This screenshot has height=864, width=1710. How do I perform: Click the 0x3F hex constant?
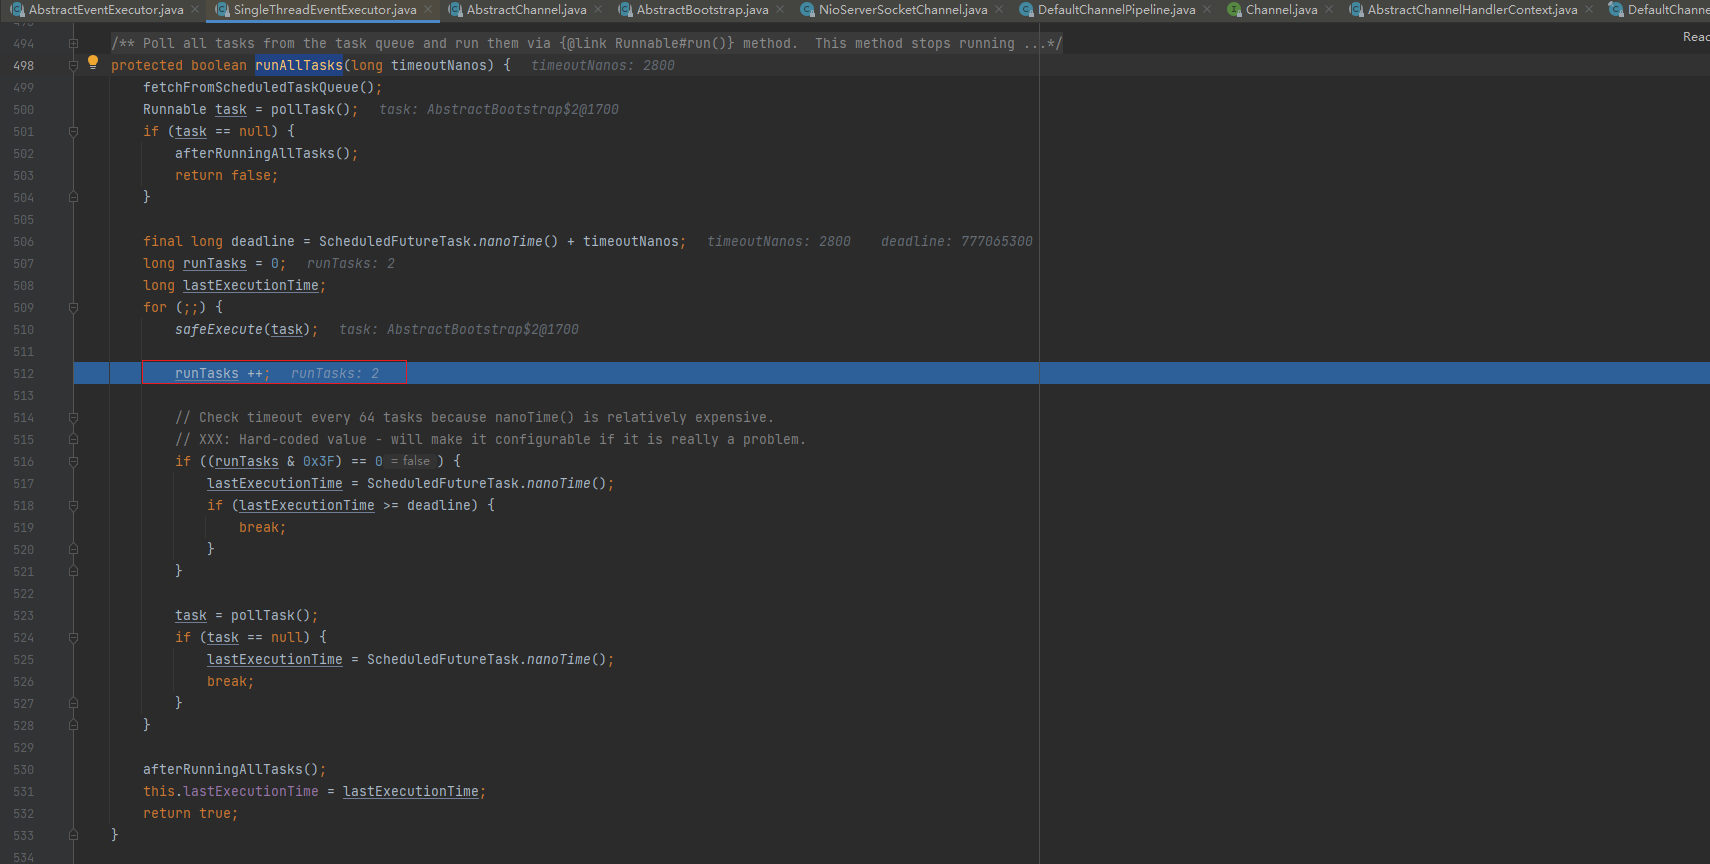coord(318,462)
